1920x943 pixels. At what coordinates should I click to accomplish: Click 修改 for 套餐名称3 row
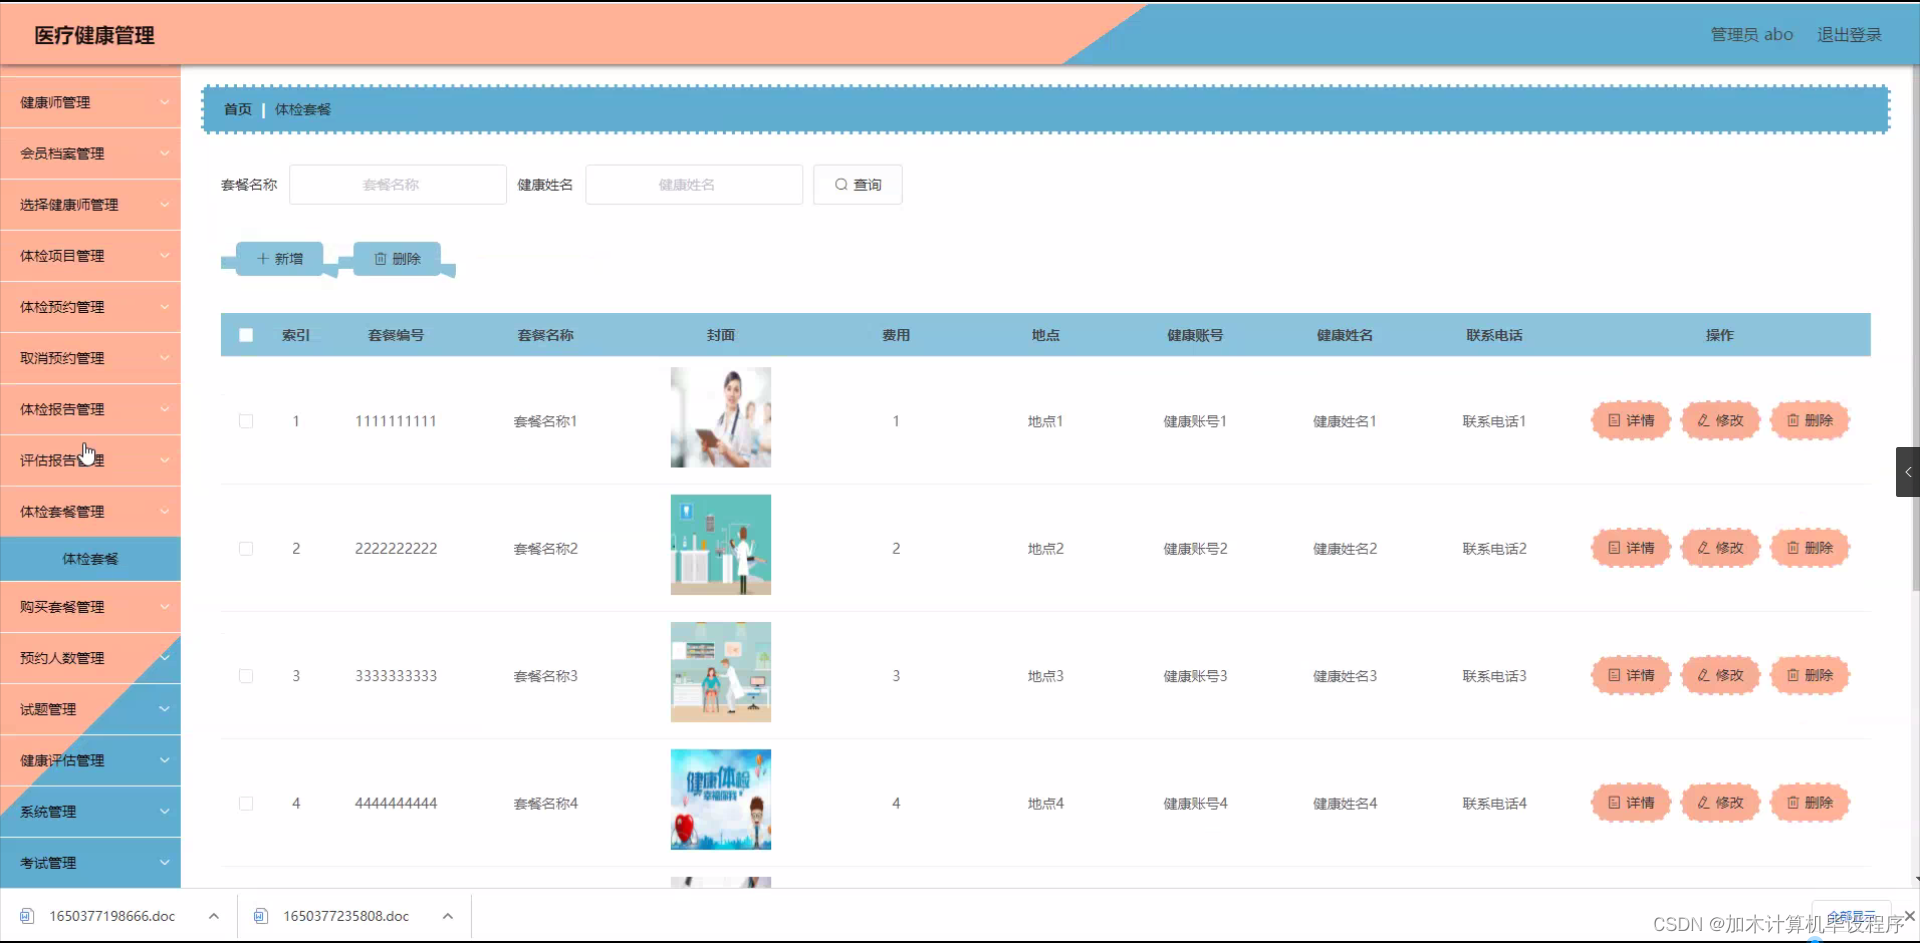point(1720,676)
